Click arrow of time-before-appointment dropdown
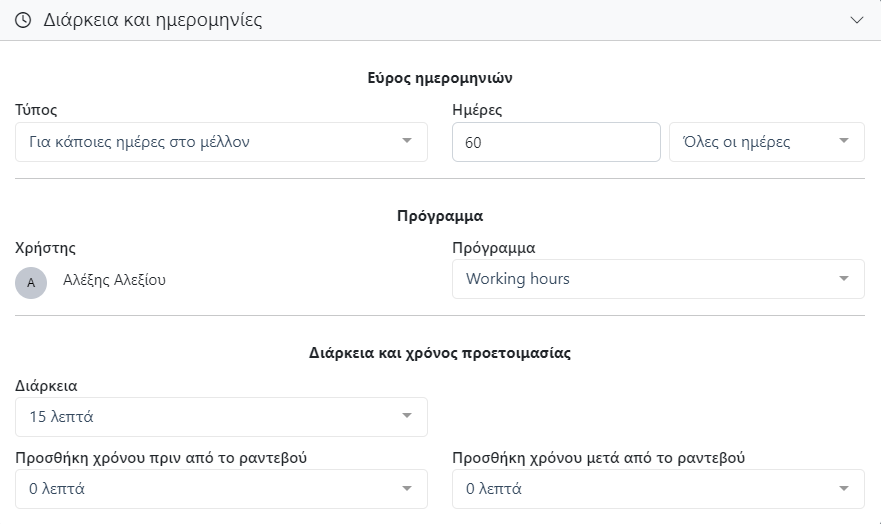The image size is (881, 524). coord(407,489)
